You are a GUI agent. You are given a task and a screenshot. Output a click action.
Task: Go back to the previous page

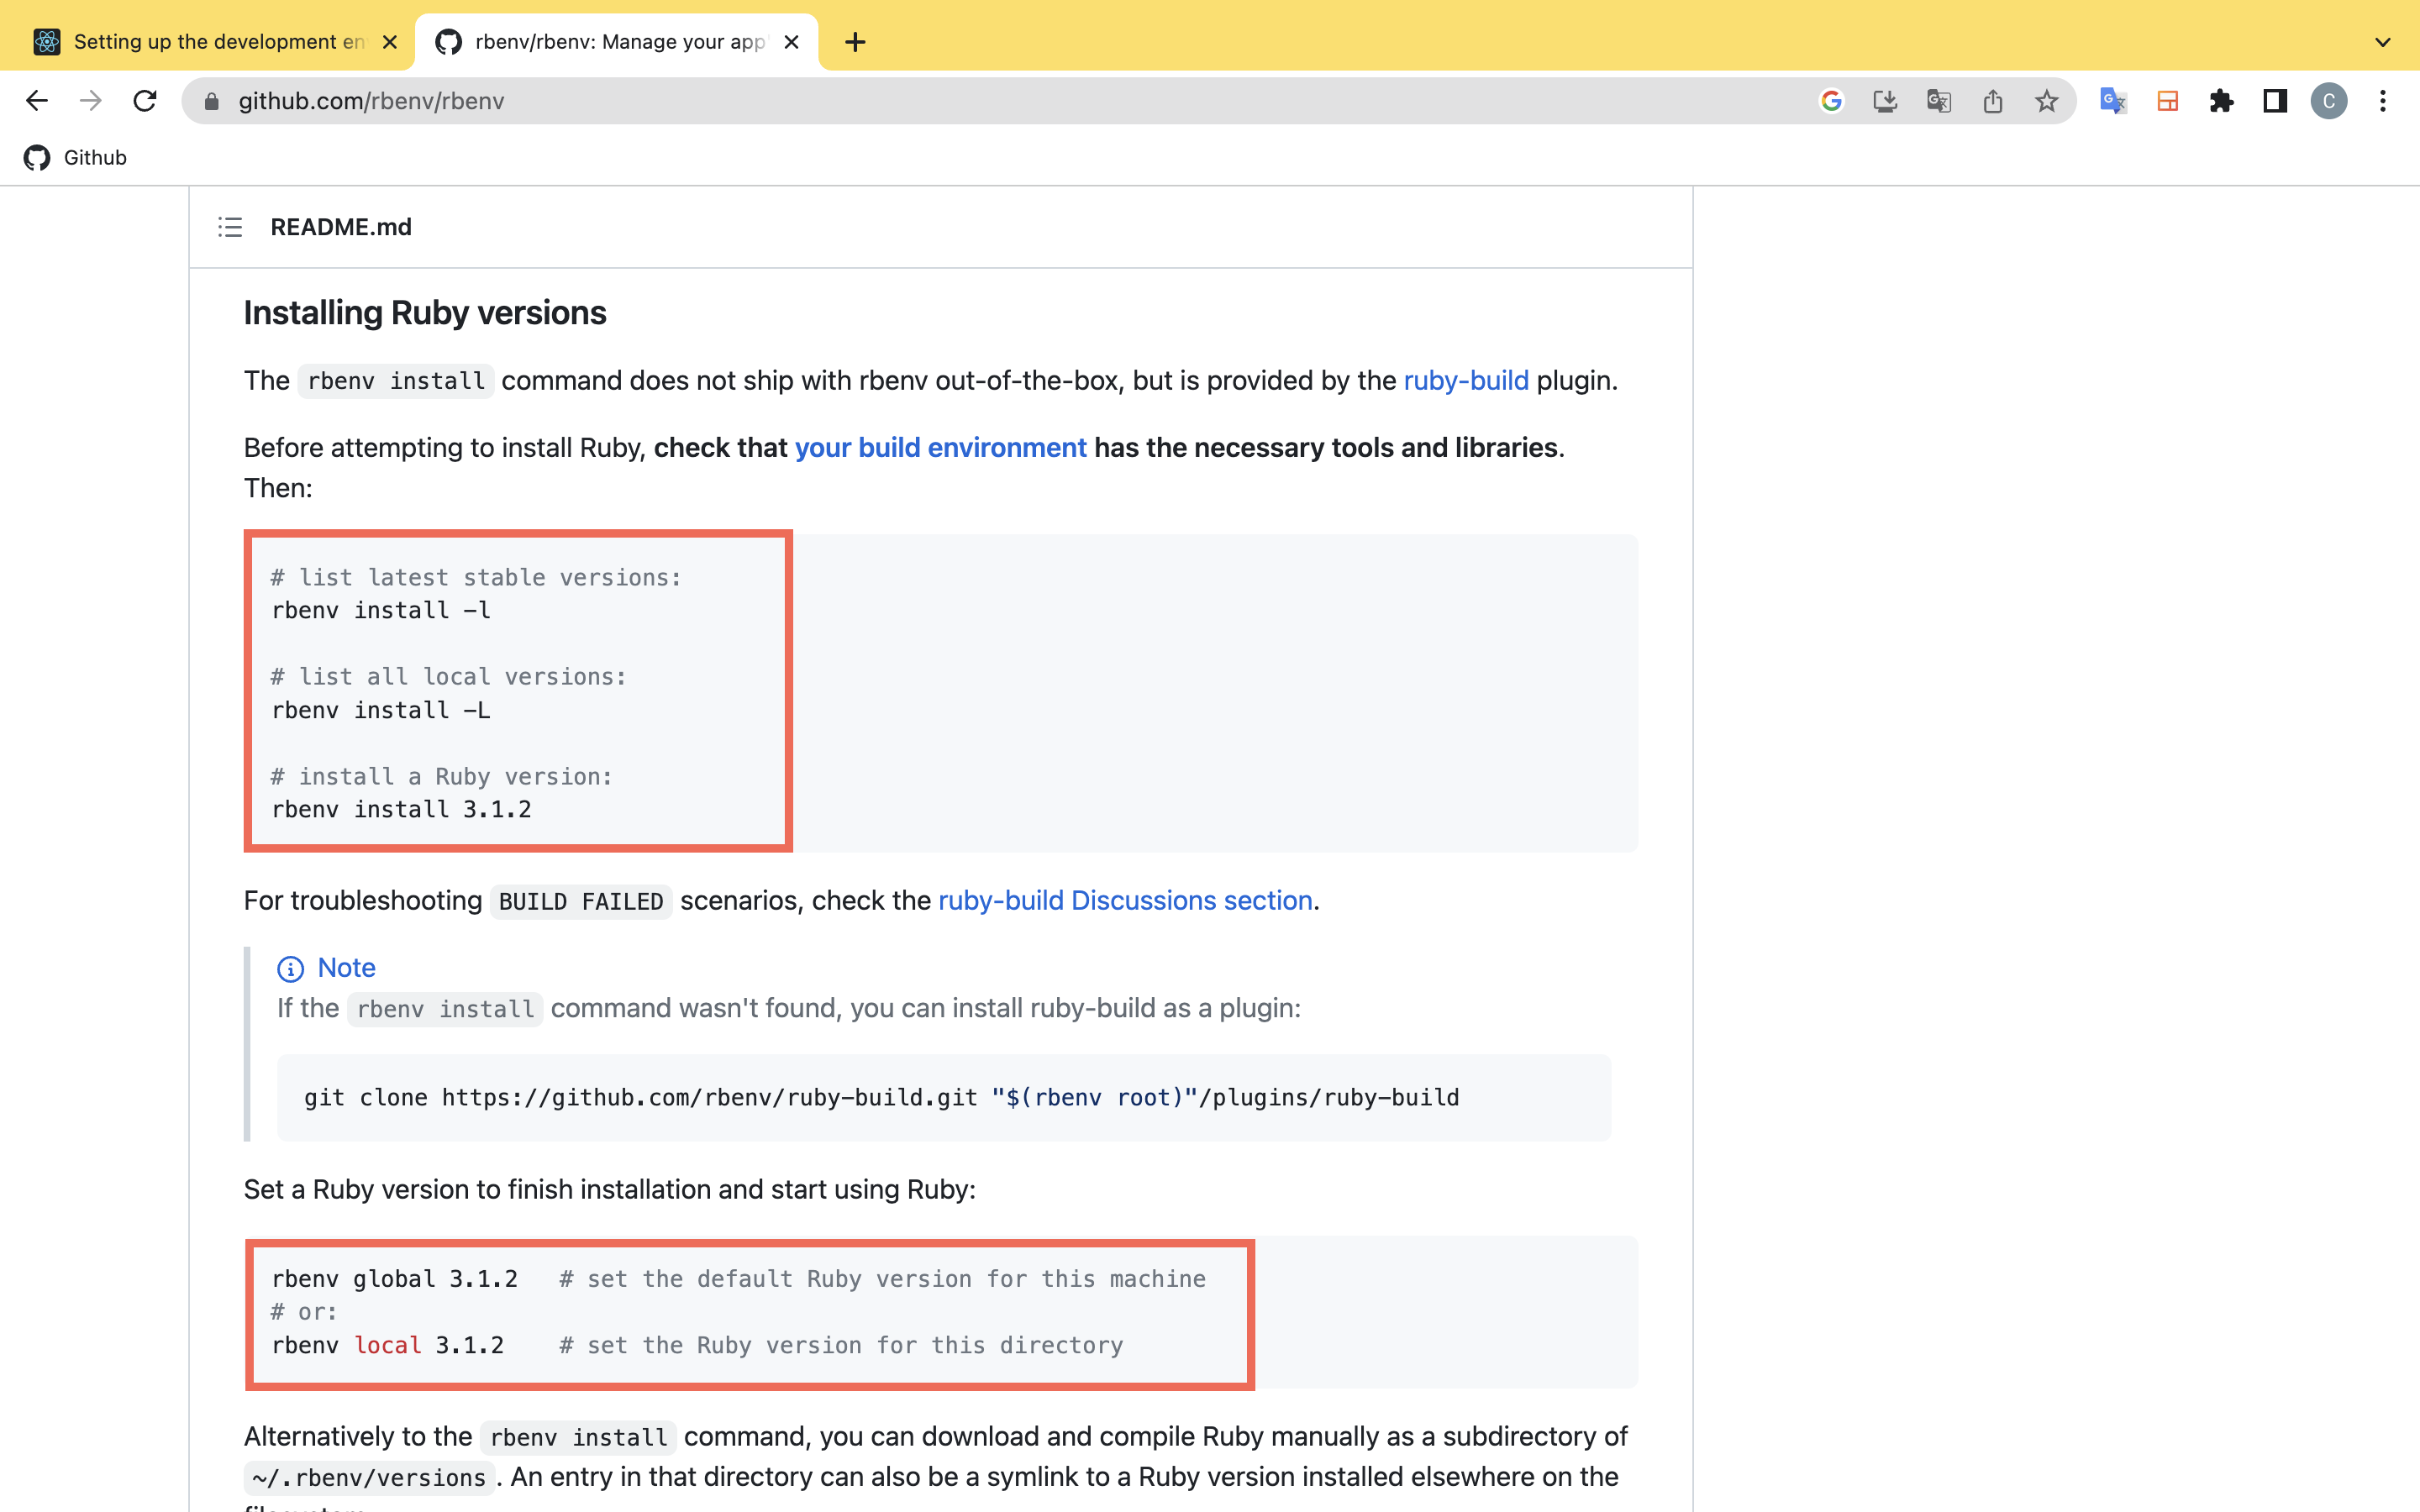(x=37, y=101)
